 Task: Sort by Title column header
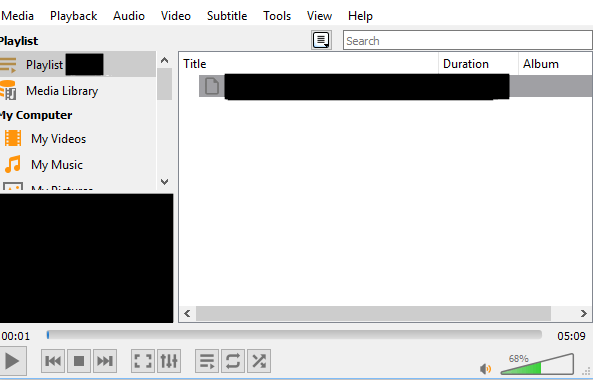(308, 64)
